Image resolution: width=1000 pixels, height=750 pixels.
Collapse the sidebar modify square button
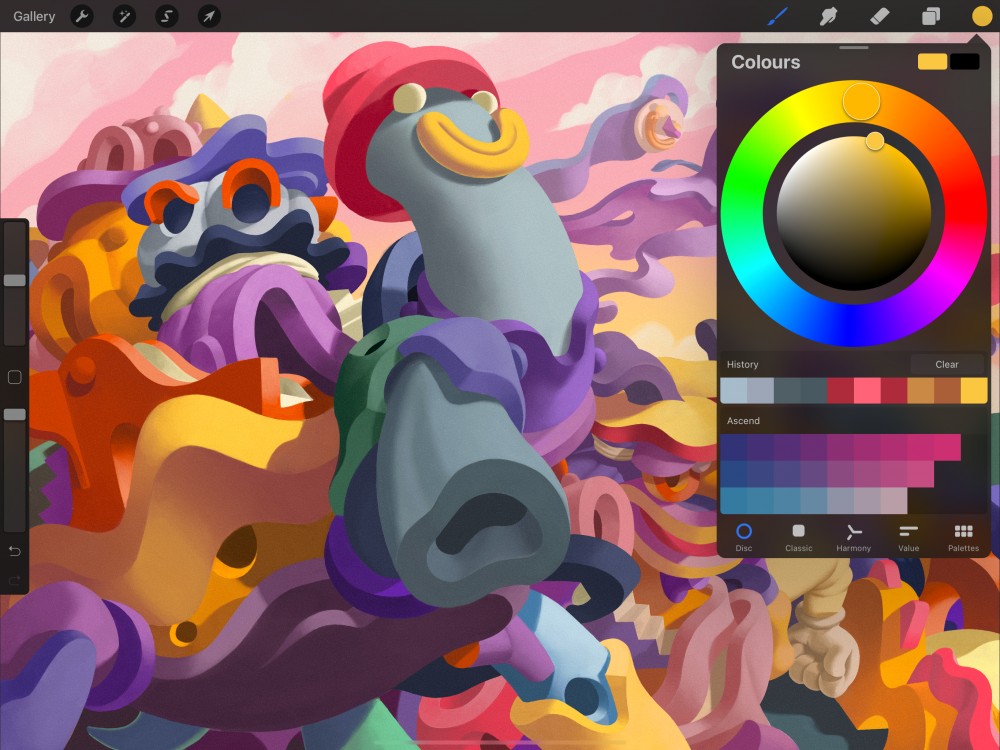[x=14, y=377]
